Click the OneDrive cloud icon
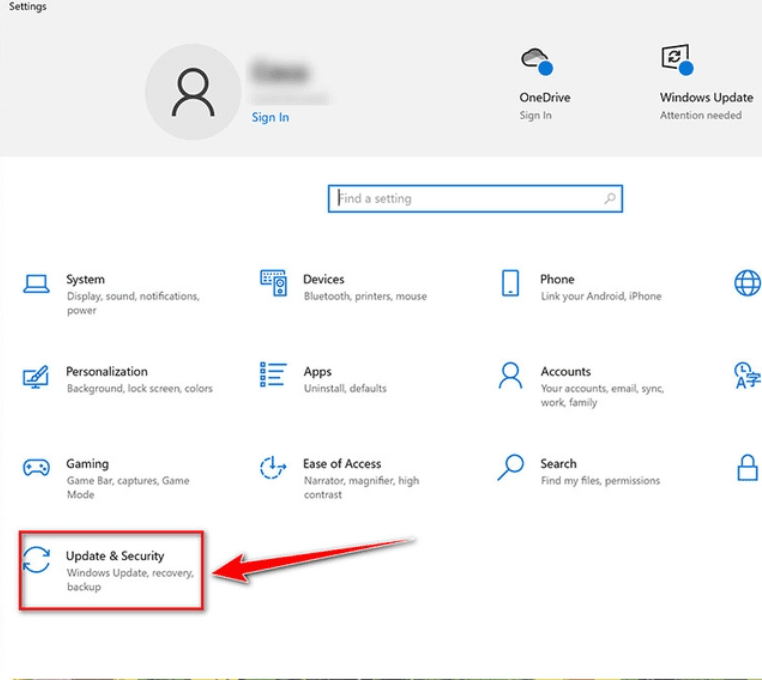The width and height of the screenshot is (762, 682). 537,61
